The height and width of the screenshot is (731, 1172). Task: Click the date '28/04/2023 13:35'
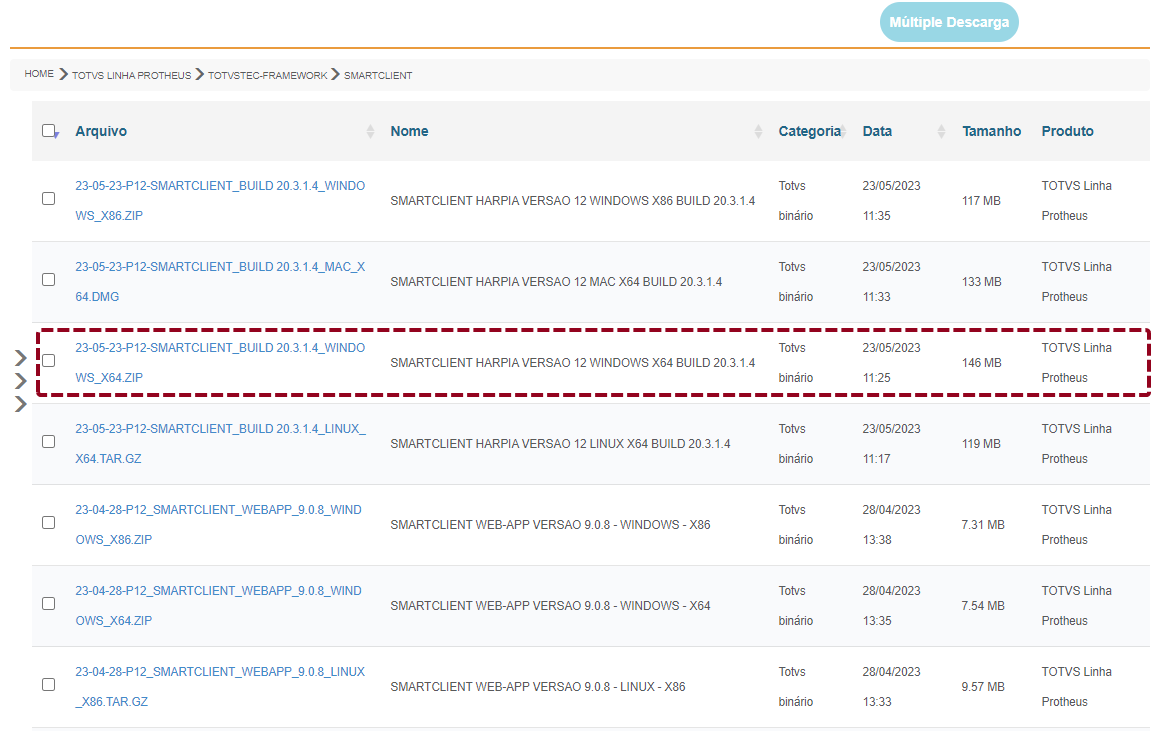[891, 605]
